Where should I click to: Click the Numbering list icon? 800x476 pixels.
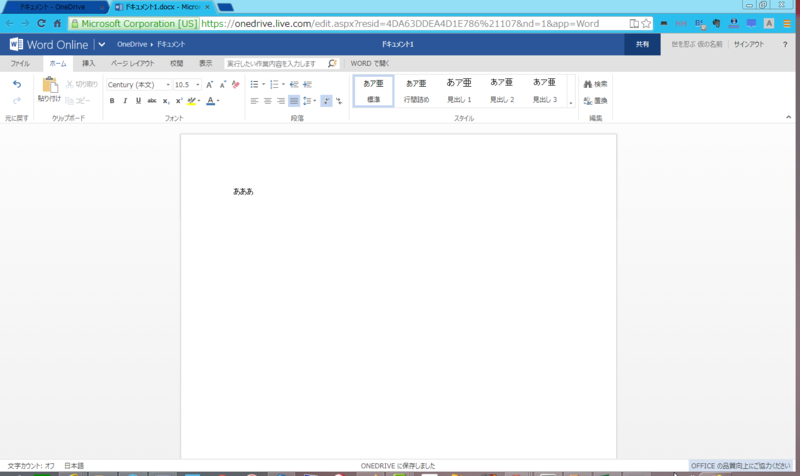point(274,84)
